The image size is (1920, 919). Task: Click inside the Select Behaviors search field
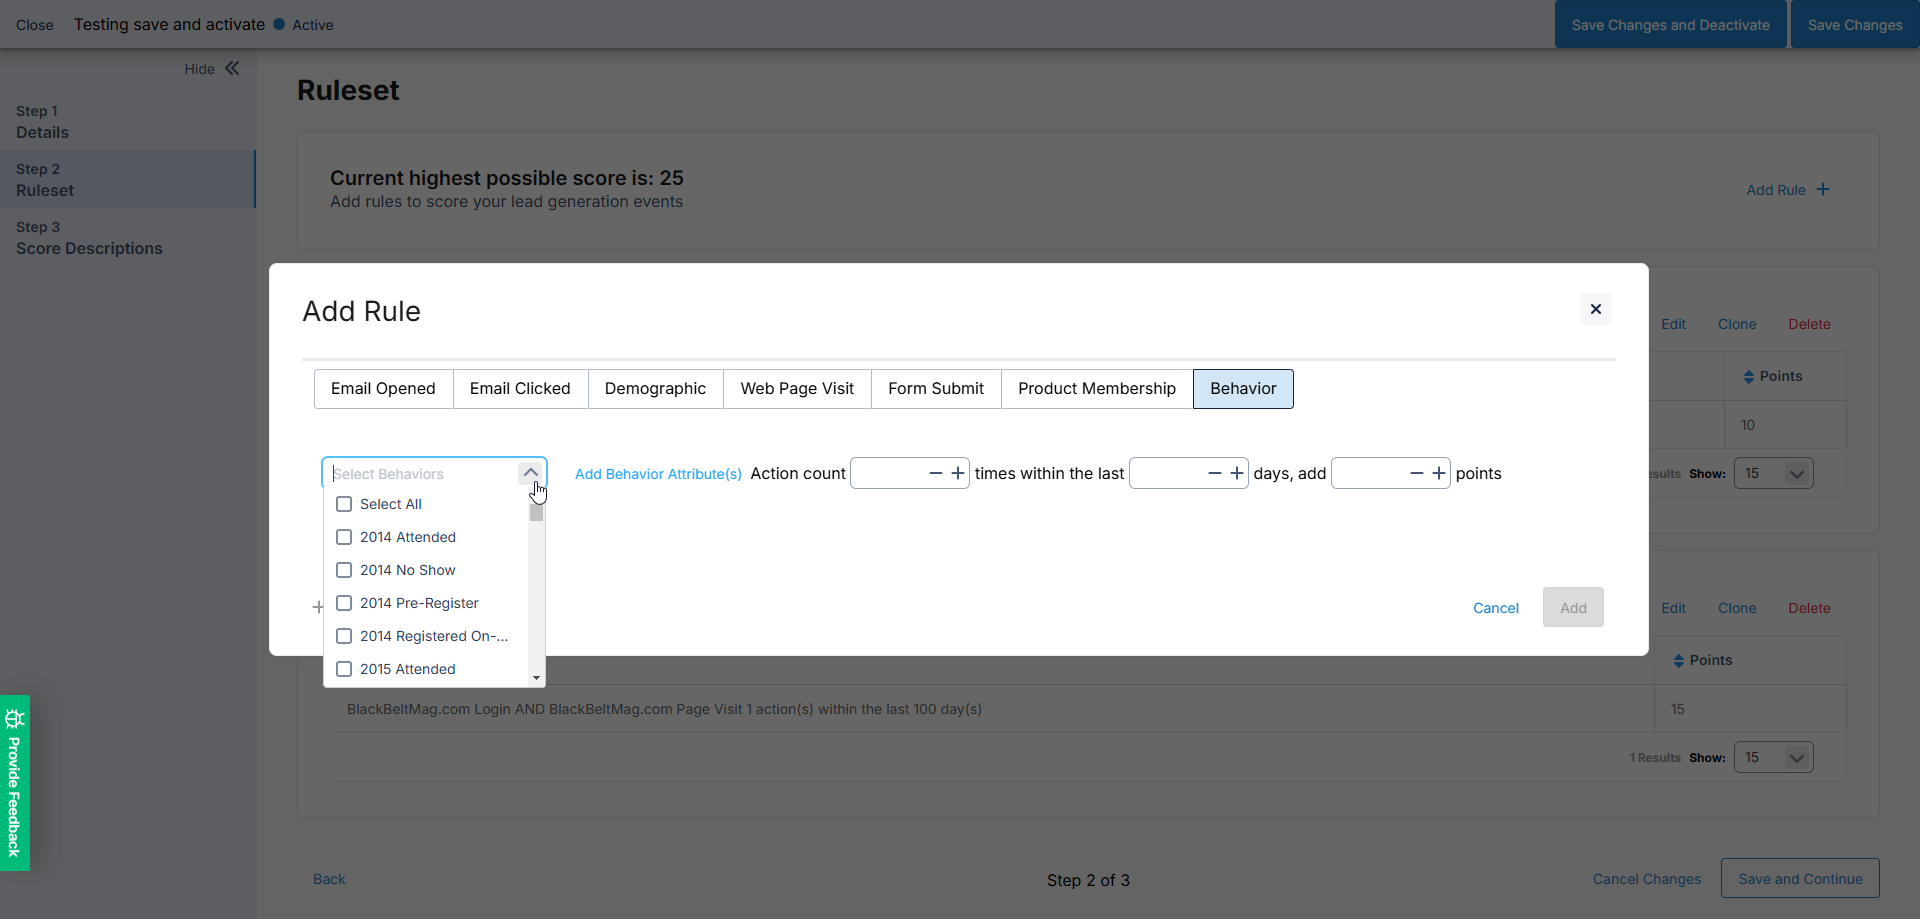(420, 474)
